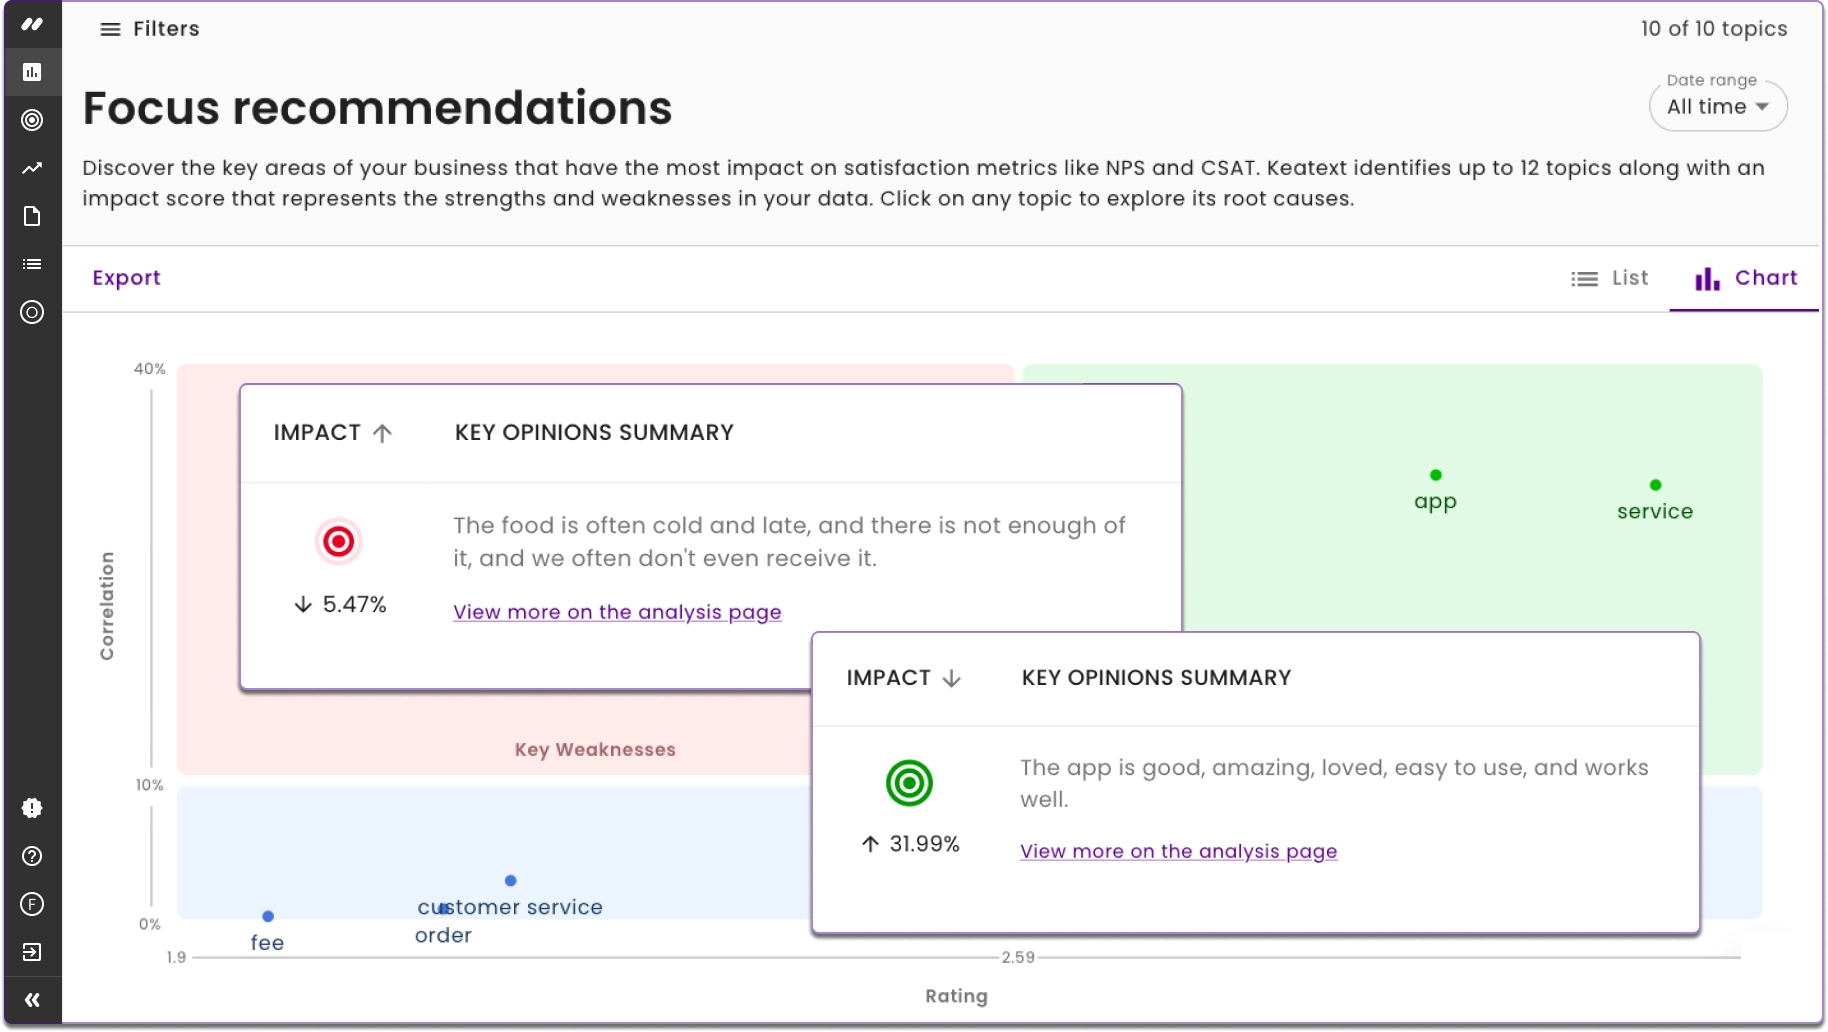The width and height of the screenshot is (1828, 1032).
Task: Open the document page sidebar icon
Action: (32, 216)
